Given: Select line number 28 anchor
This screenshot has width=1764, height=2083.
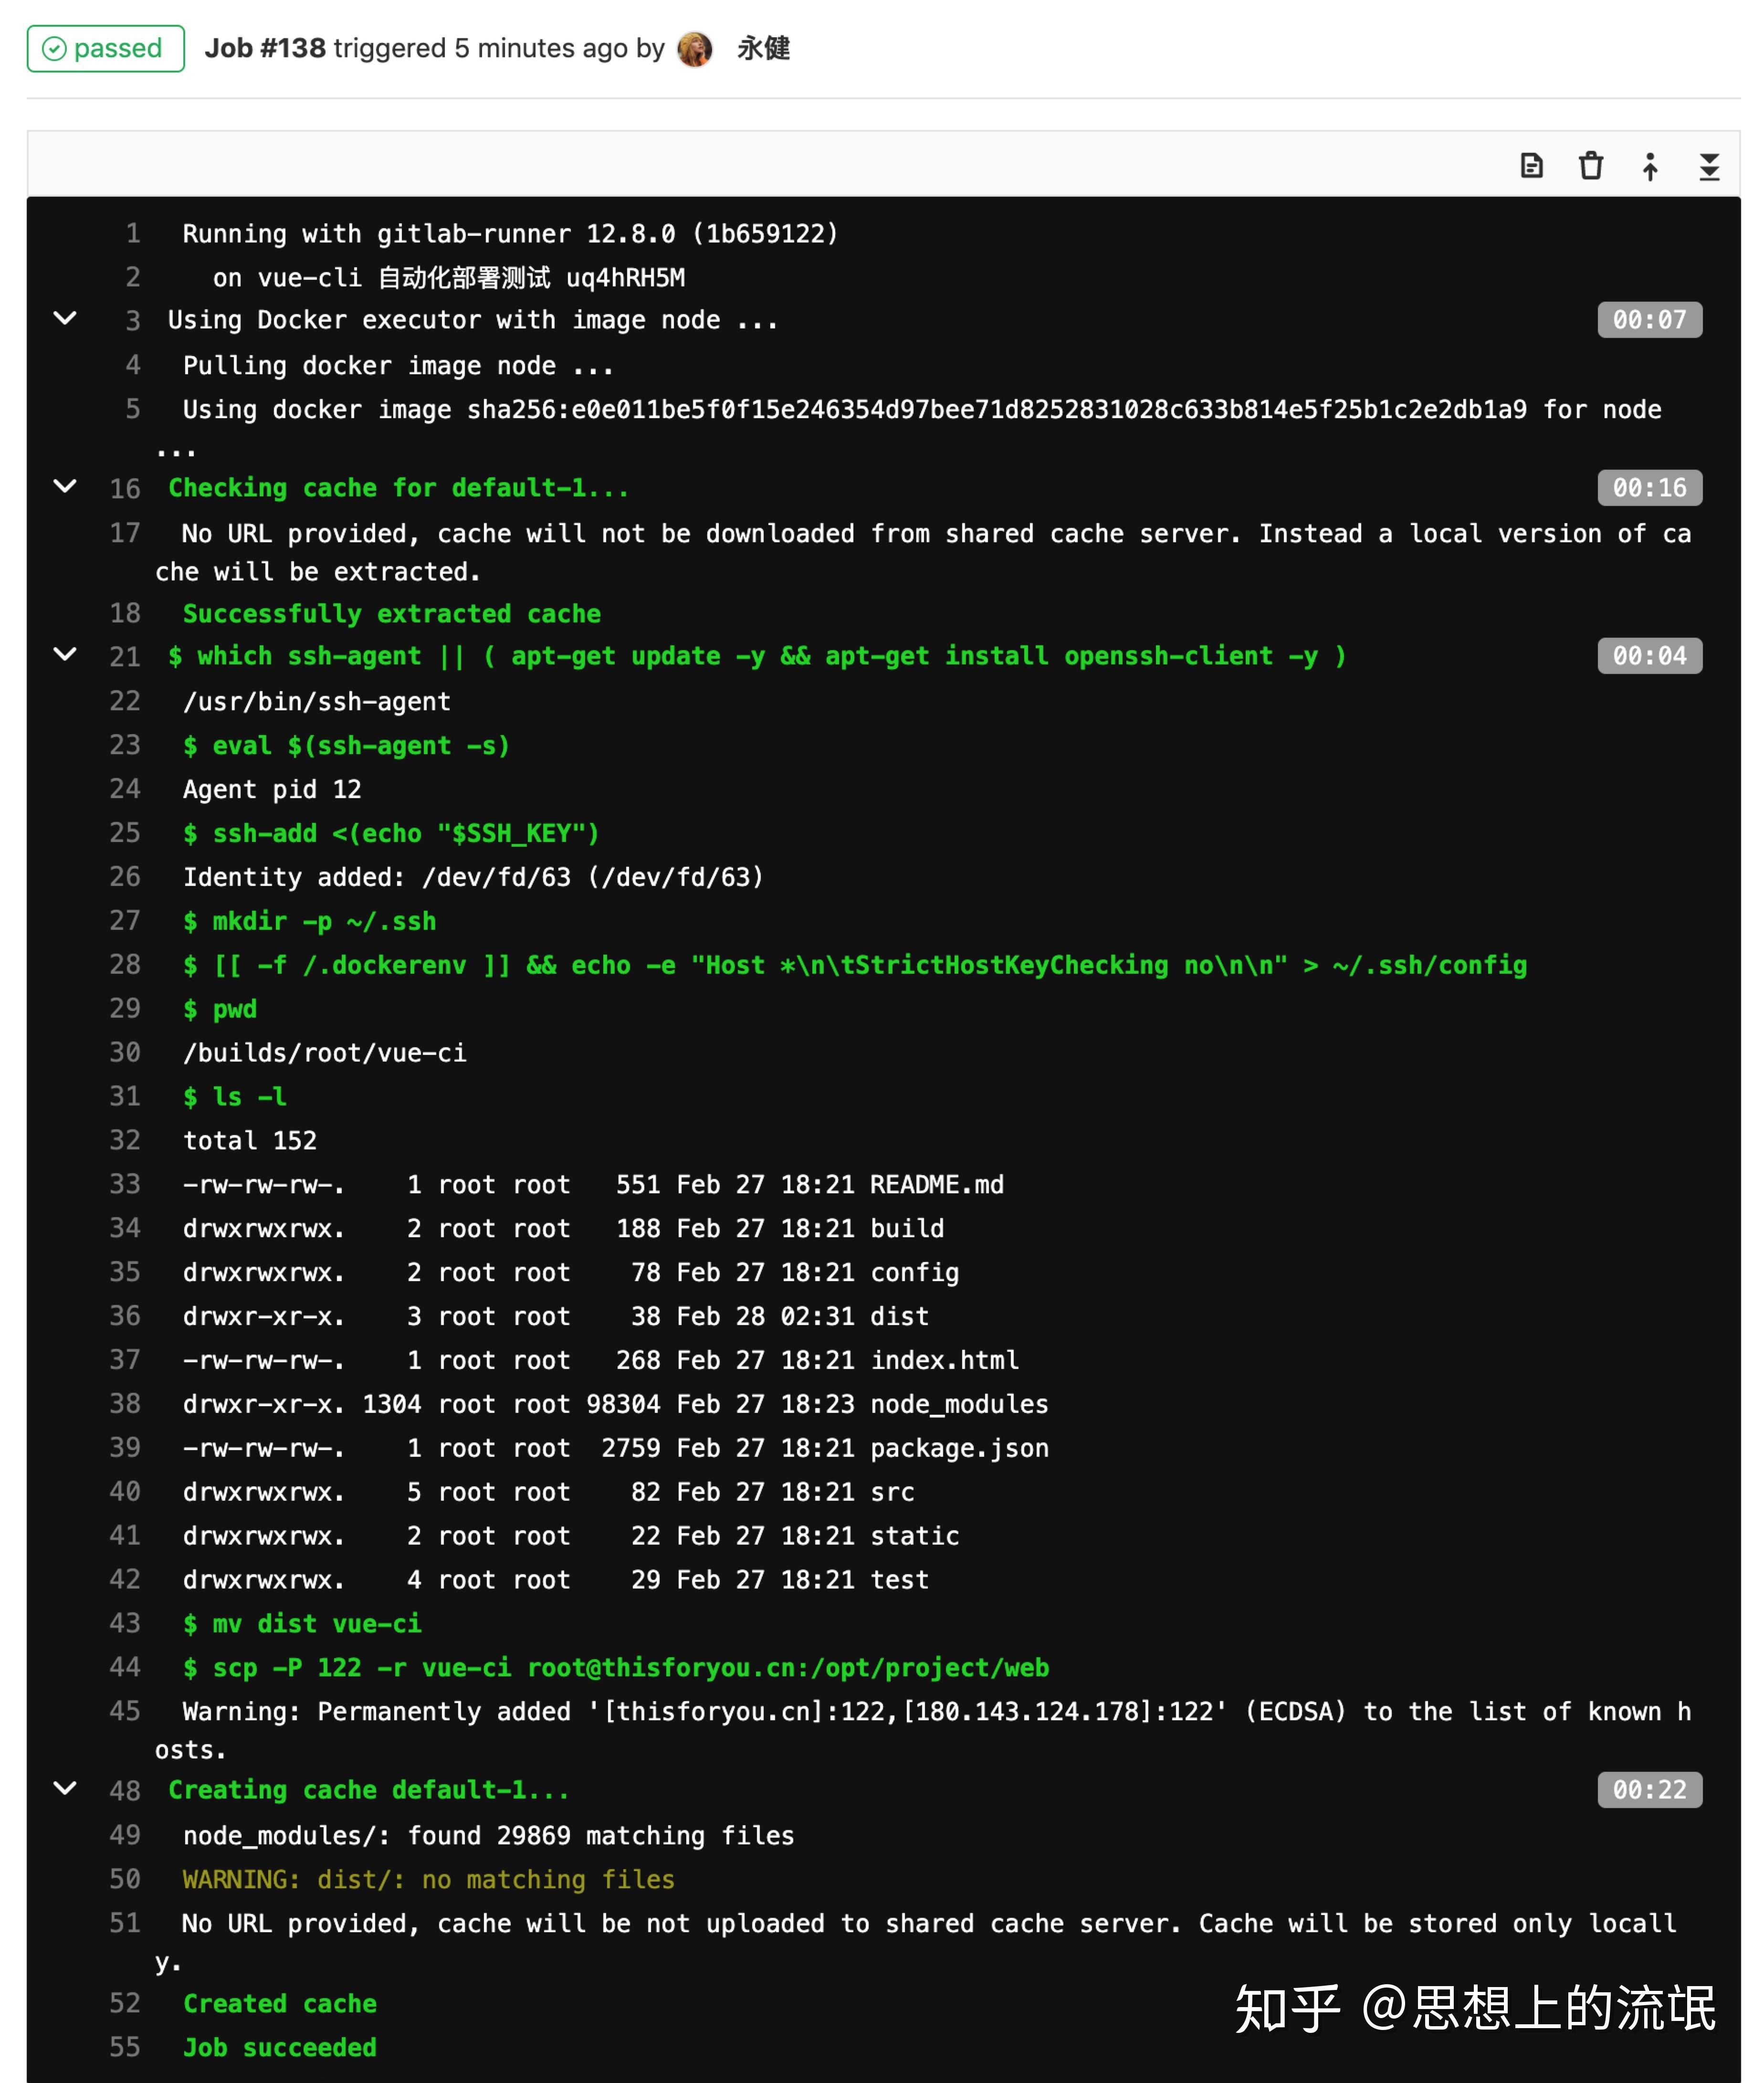Looking at the screenshot, I should pos(126,965).
